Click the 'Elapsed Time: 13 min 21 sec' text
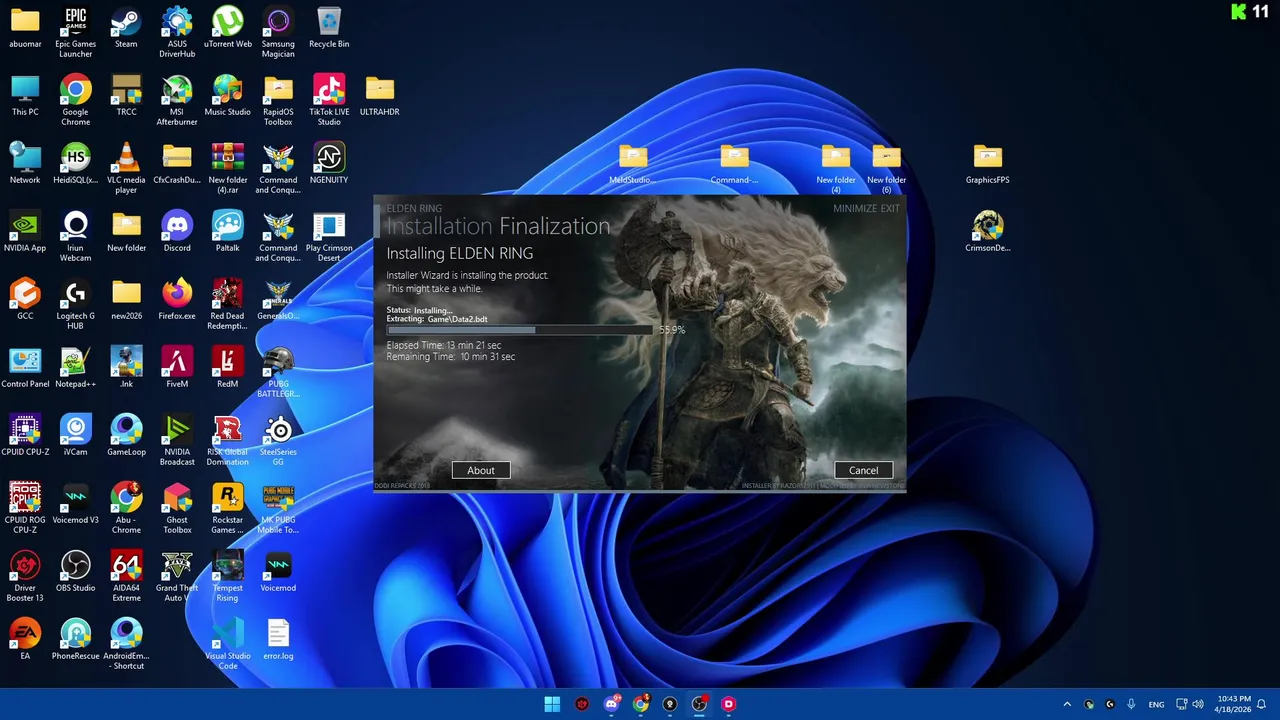 444,345
